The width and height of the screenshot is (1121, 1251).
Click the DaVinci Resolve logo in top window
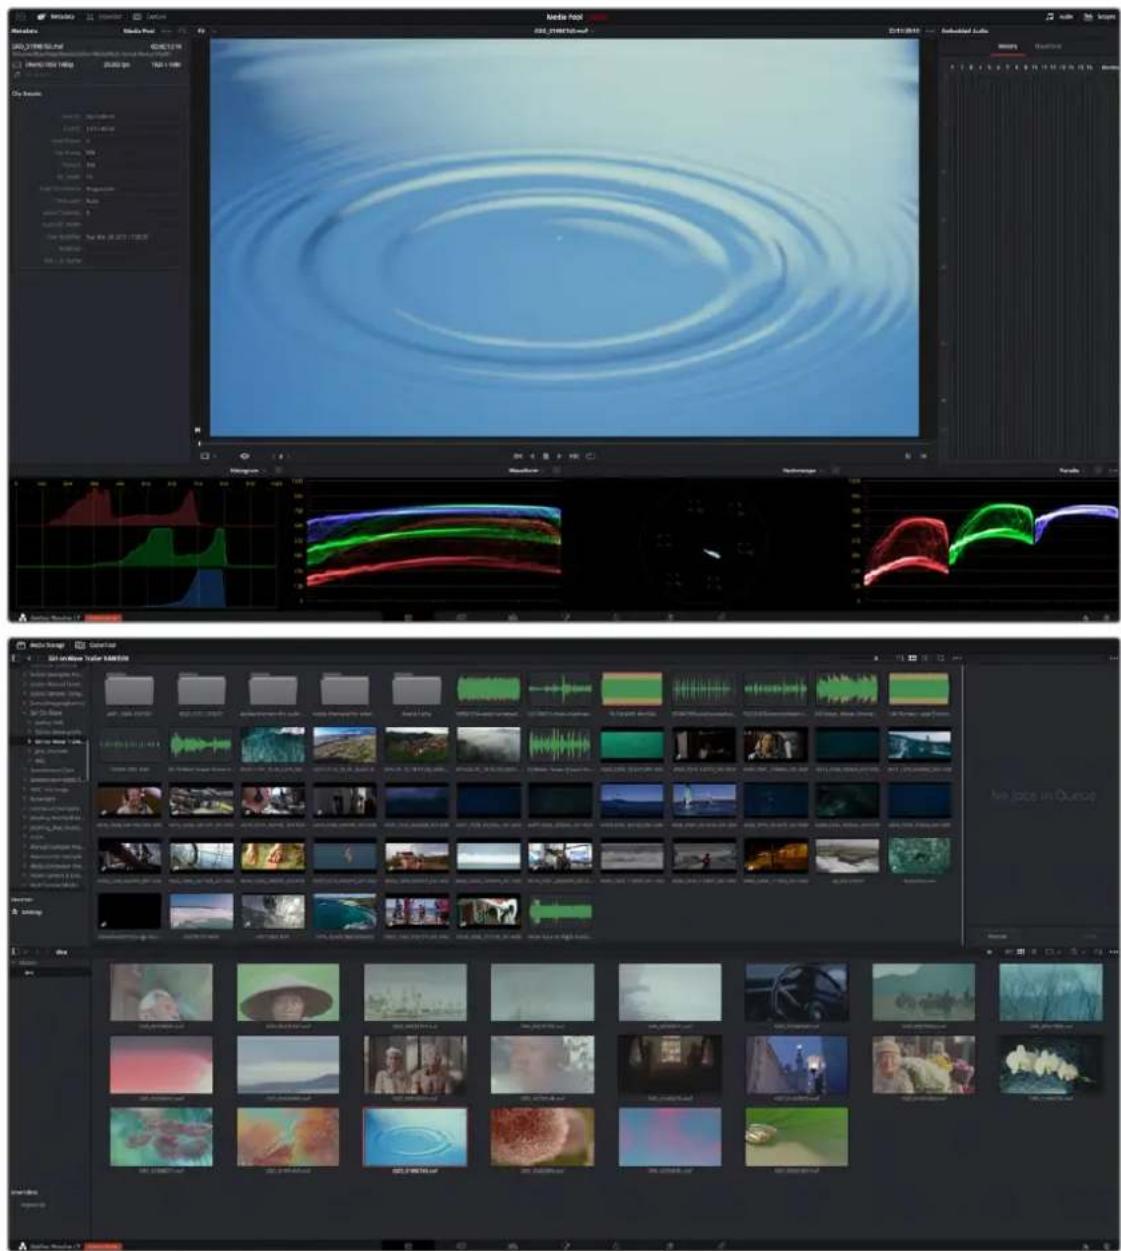[24, 616]
